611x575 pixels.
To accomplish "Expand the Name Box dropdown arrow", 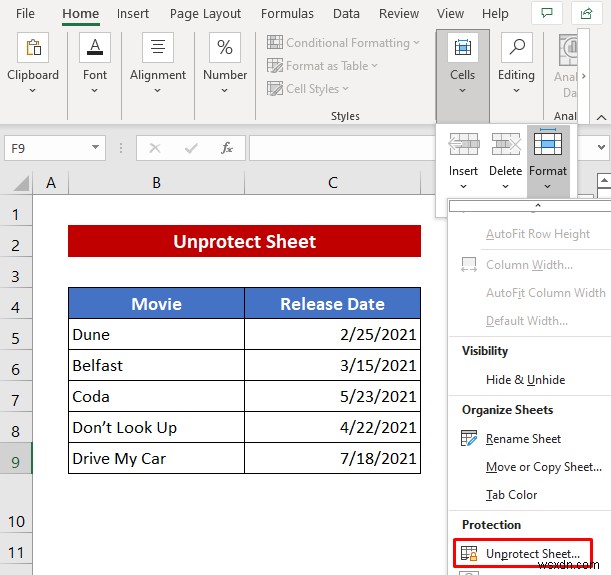I will click(95, 147).
